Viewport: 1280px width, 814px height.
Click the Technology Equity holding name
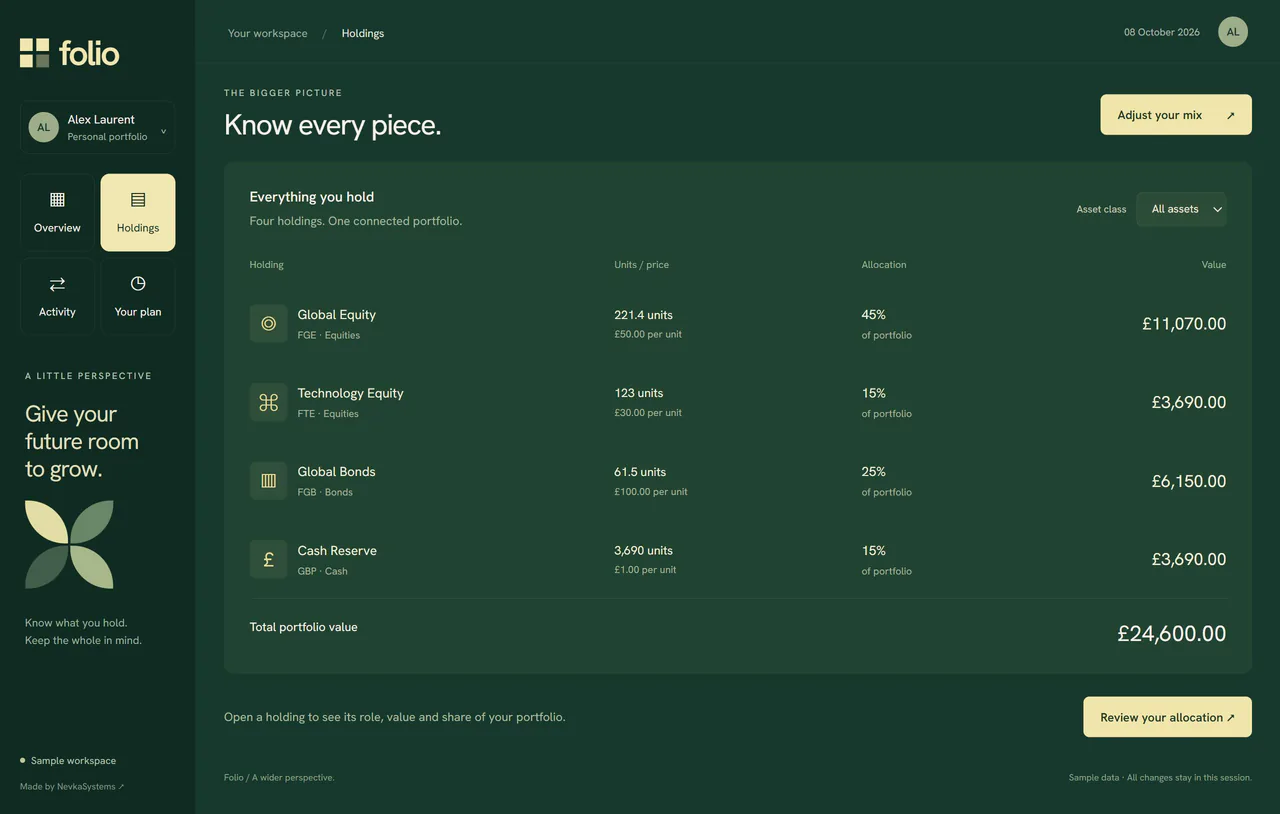click(x=351, y=393)
